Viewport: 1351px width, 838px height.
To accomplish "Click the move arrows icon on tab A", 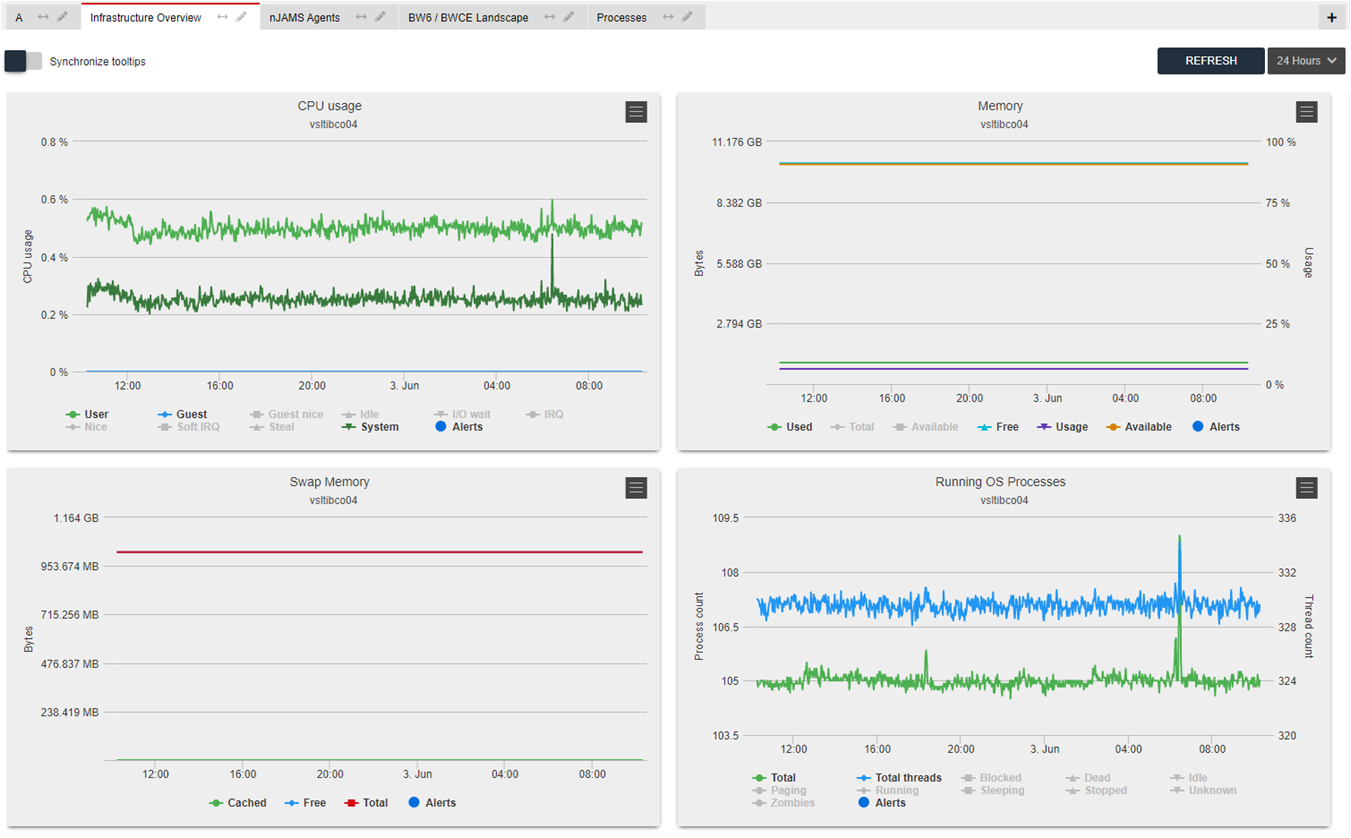I will [44, 17].
